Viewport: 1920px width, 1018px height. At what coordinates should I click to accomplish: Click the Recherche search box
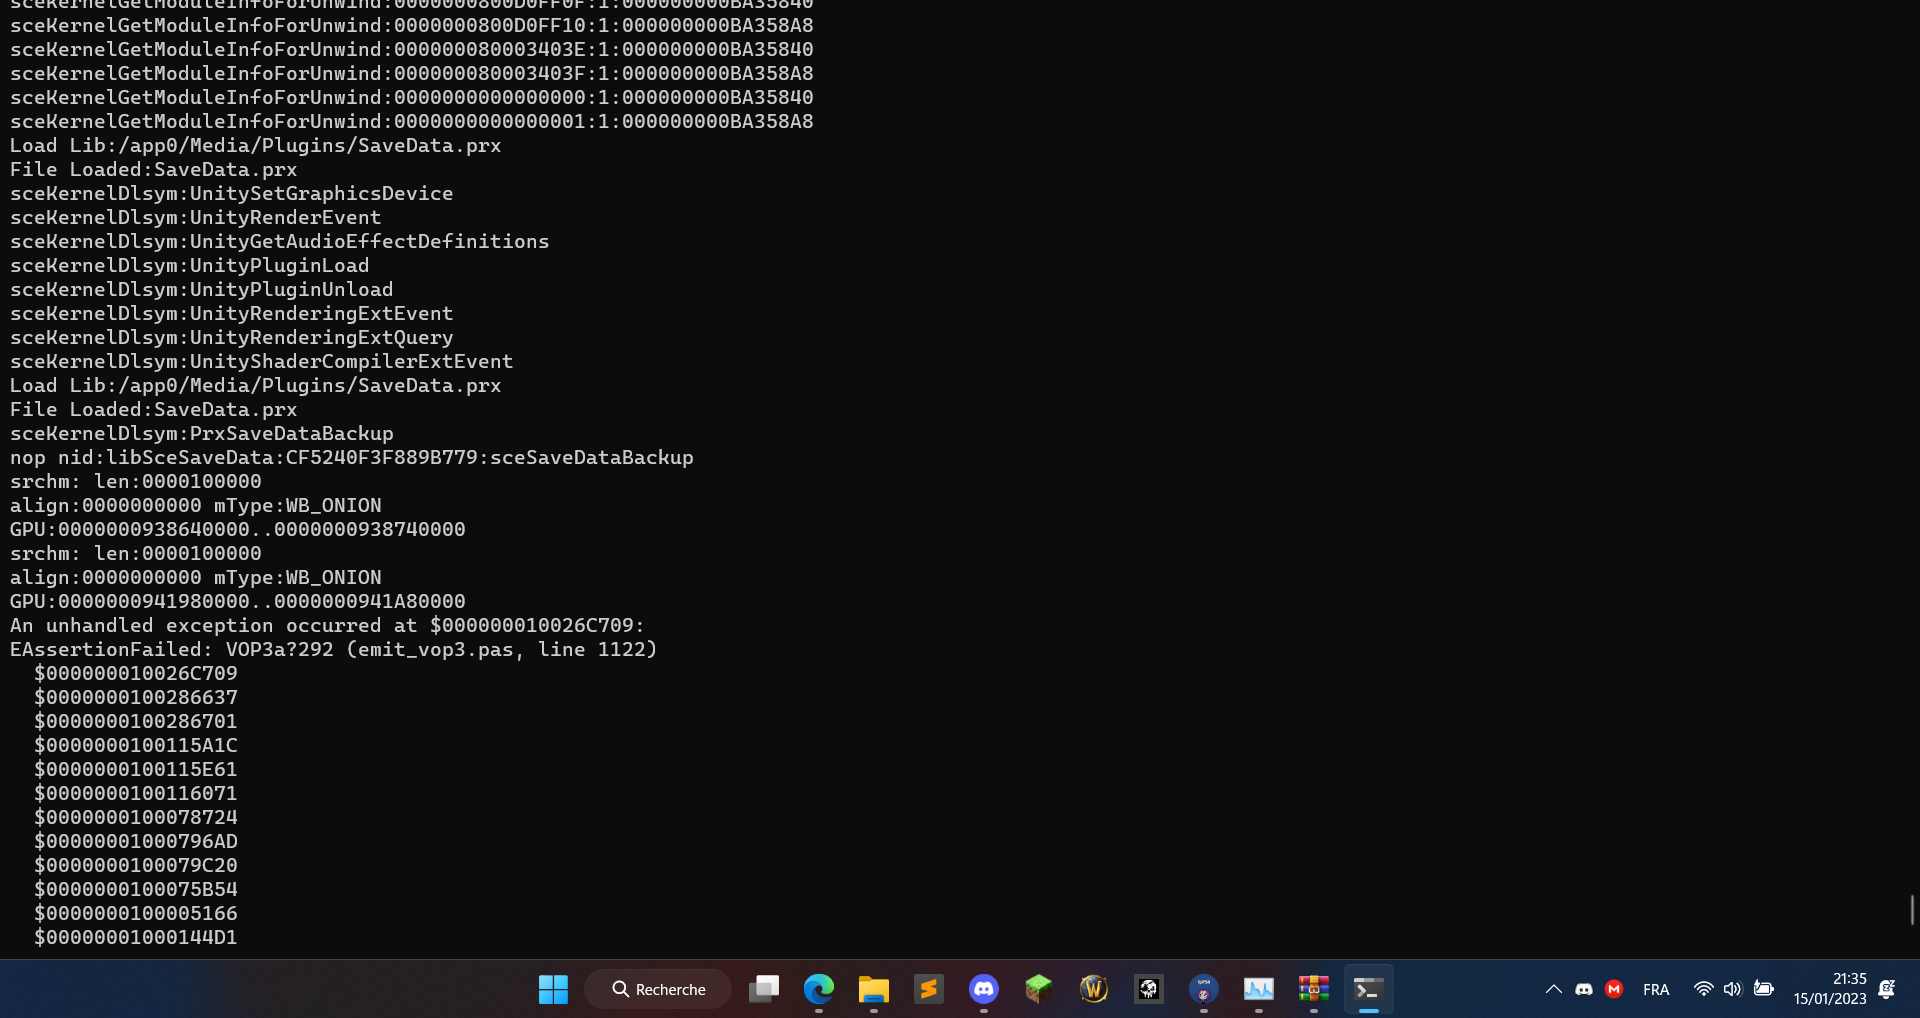pos(657,989)
